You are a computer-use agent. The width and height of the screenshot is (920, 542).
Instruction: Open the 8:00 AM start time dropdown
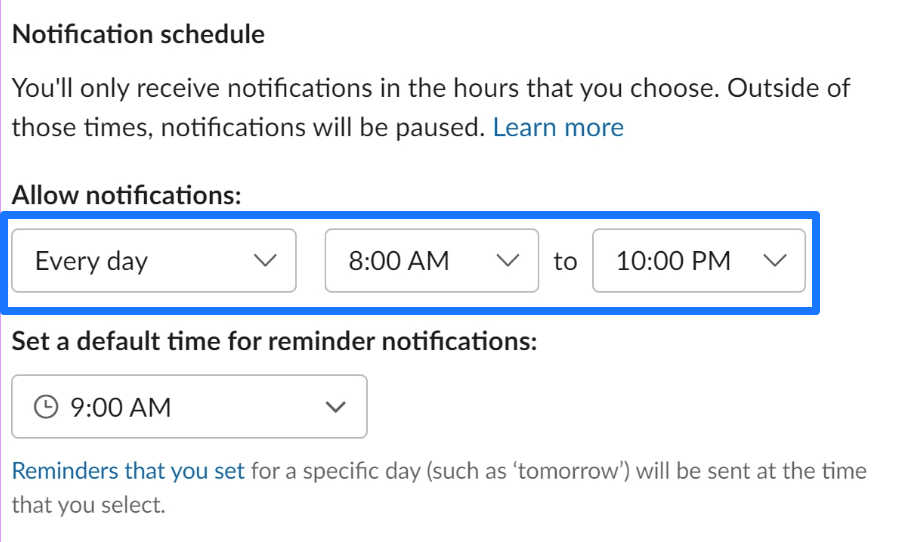tap(432, 262)
